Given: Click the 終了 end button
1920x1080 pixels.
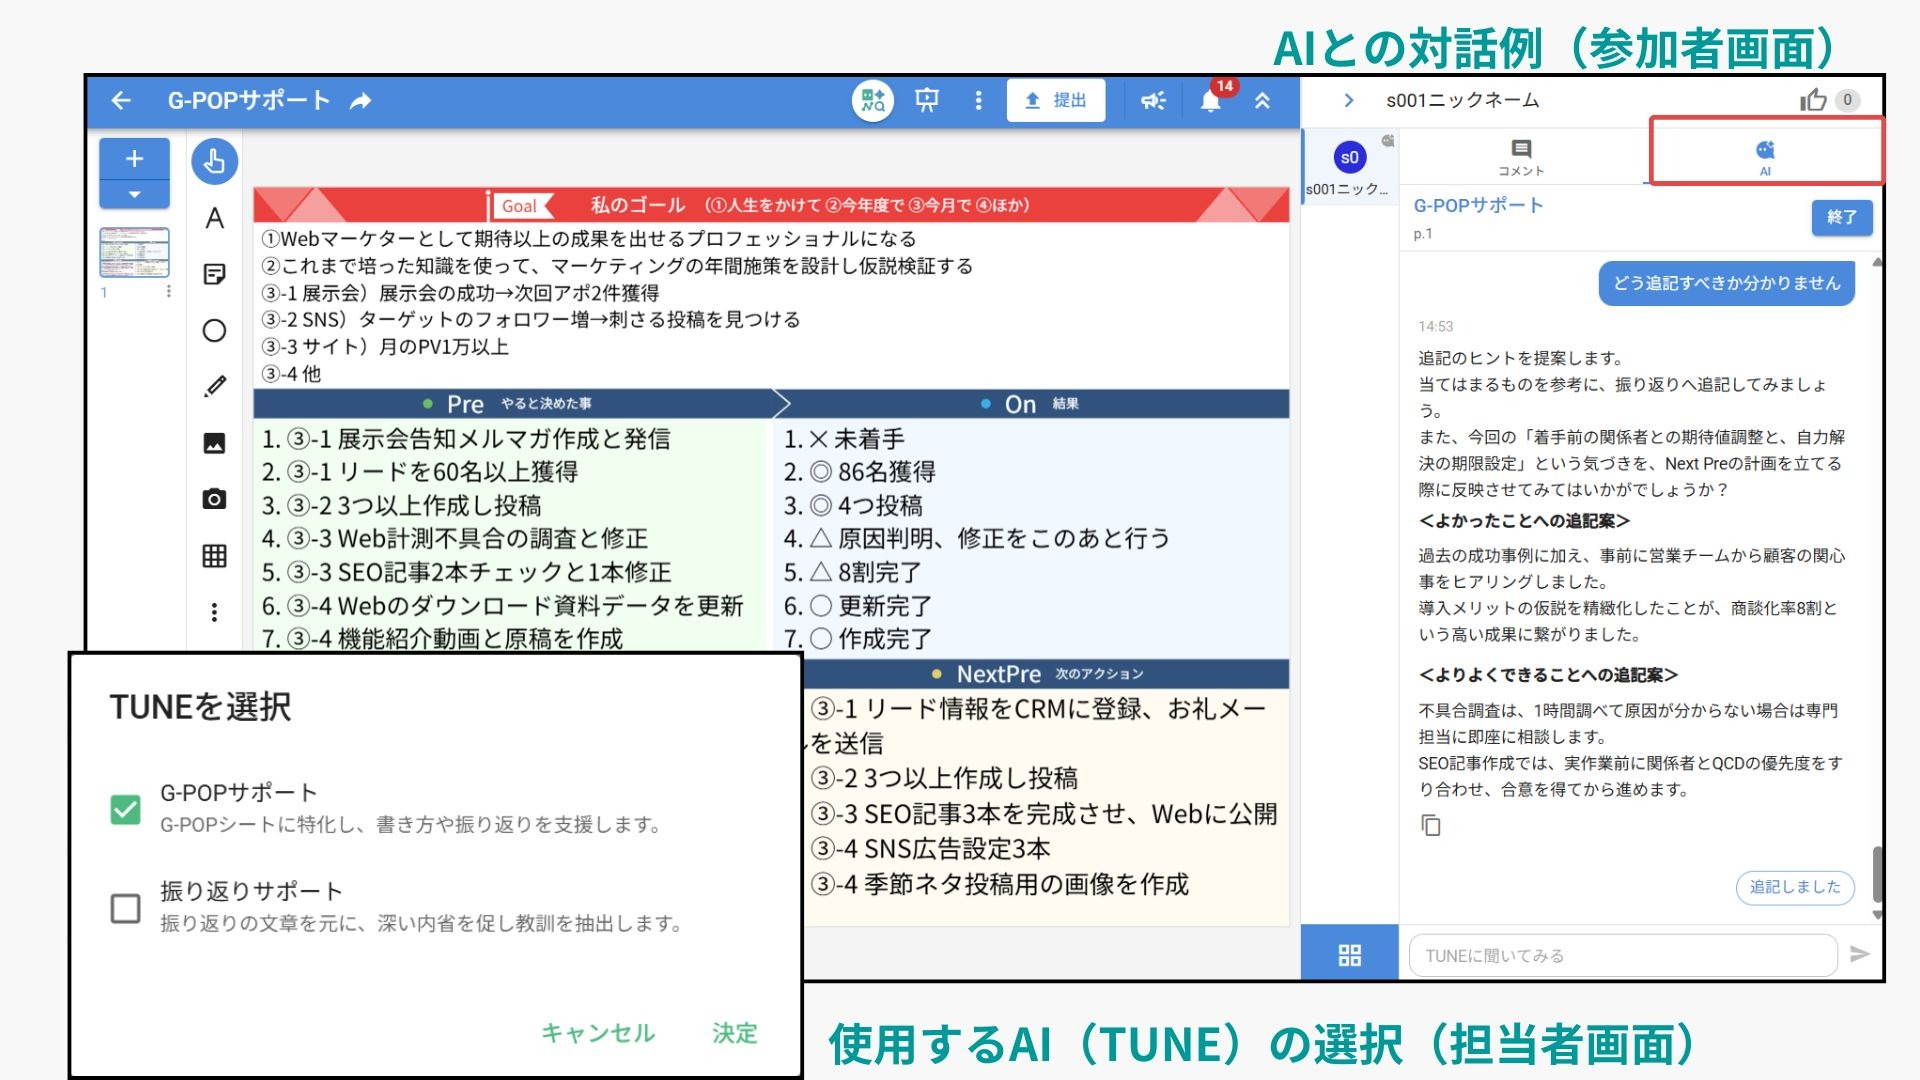Looking at the screenshot, I should coord(1841,217).
